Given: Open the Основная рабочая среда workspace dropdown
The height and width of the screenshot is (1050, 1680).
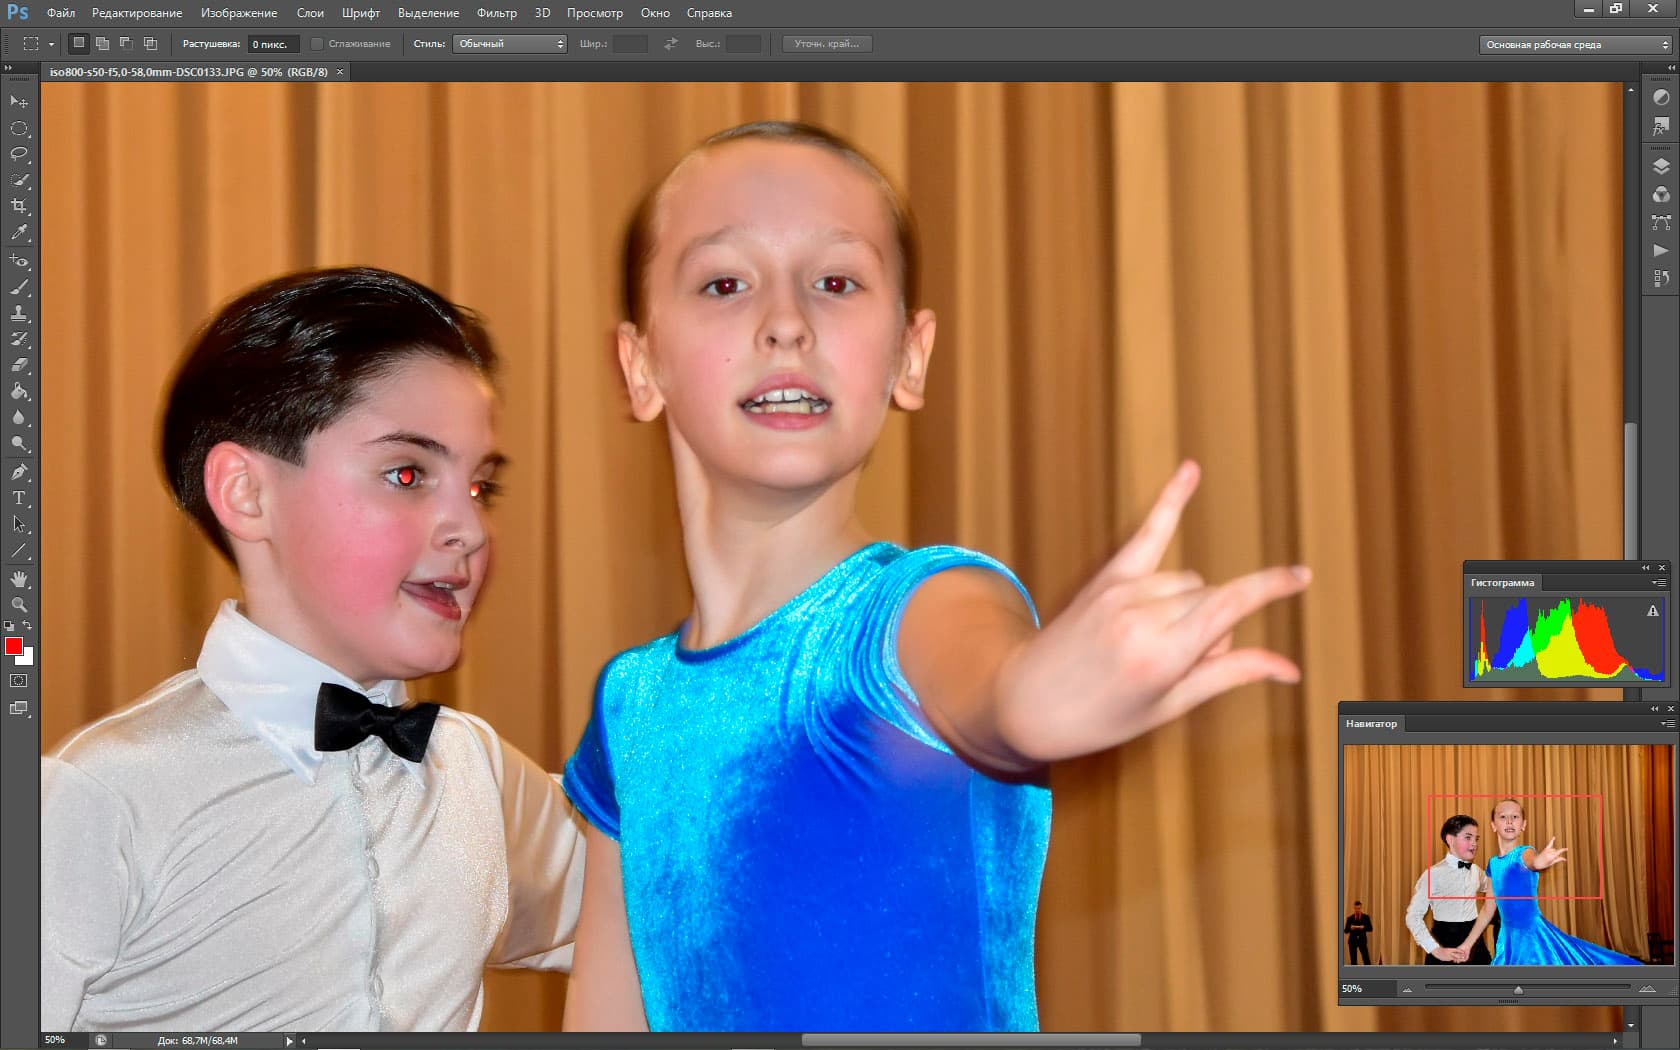Looking at the screenshot, I should 1575,44.
